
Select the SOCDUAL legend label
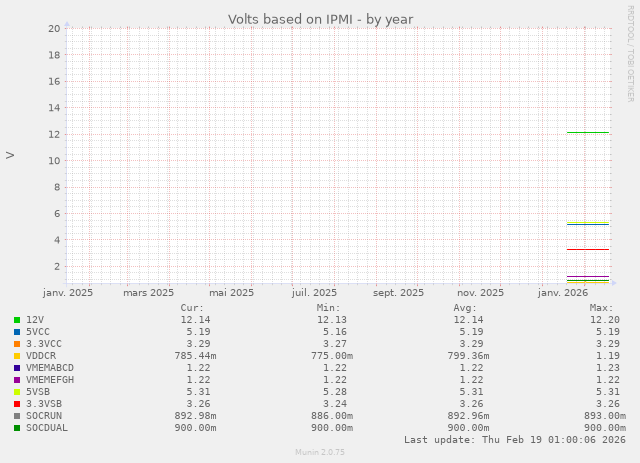point(47,428)
